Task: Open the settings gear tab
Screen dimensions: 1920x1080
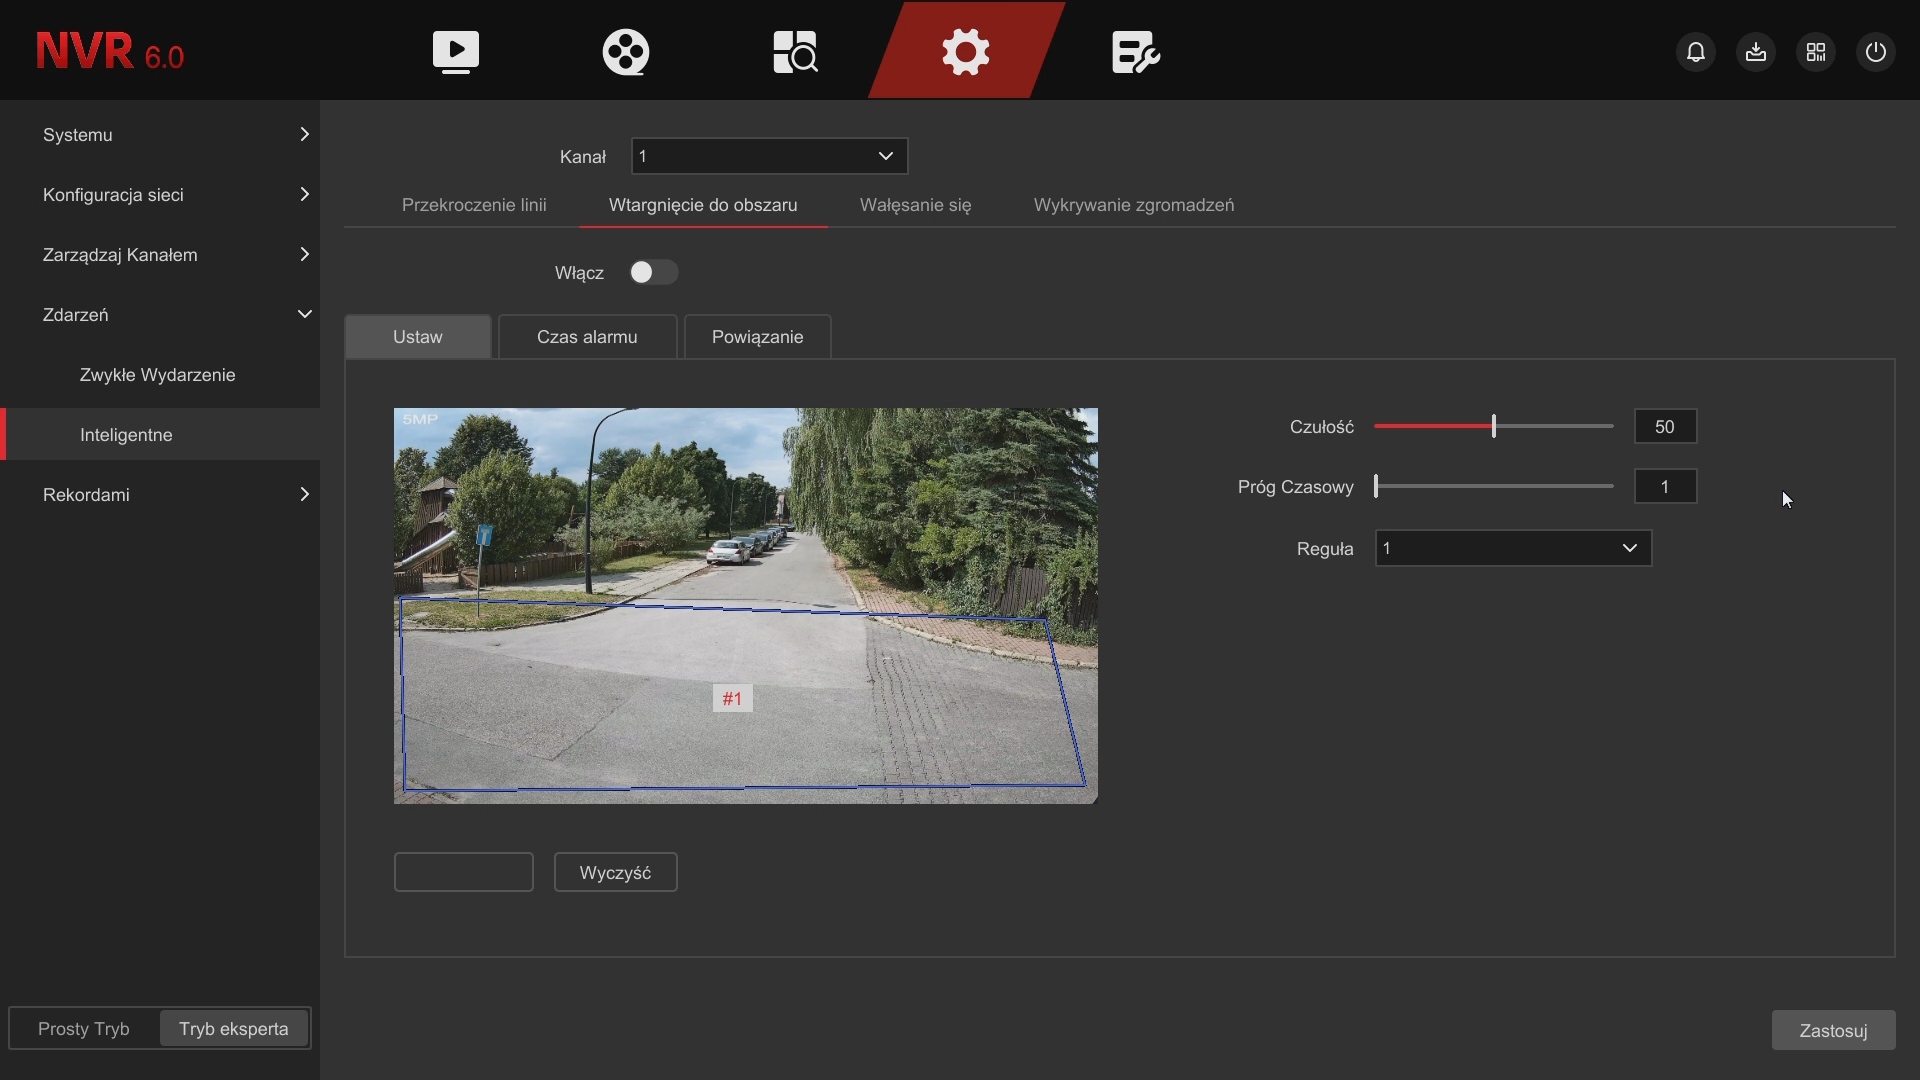Action: [966, 52]
